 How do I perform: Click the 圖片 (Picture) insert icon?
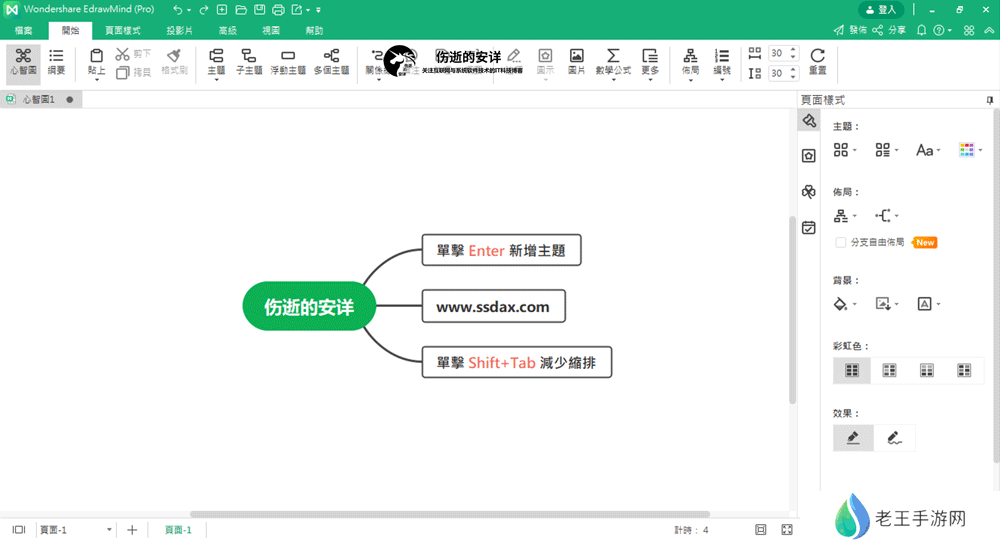point(577,61)
